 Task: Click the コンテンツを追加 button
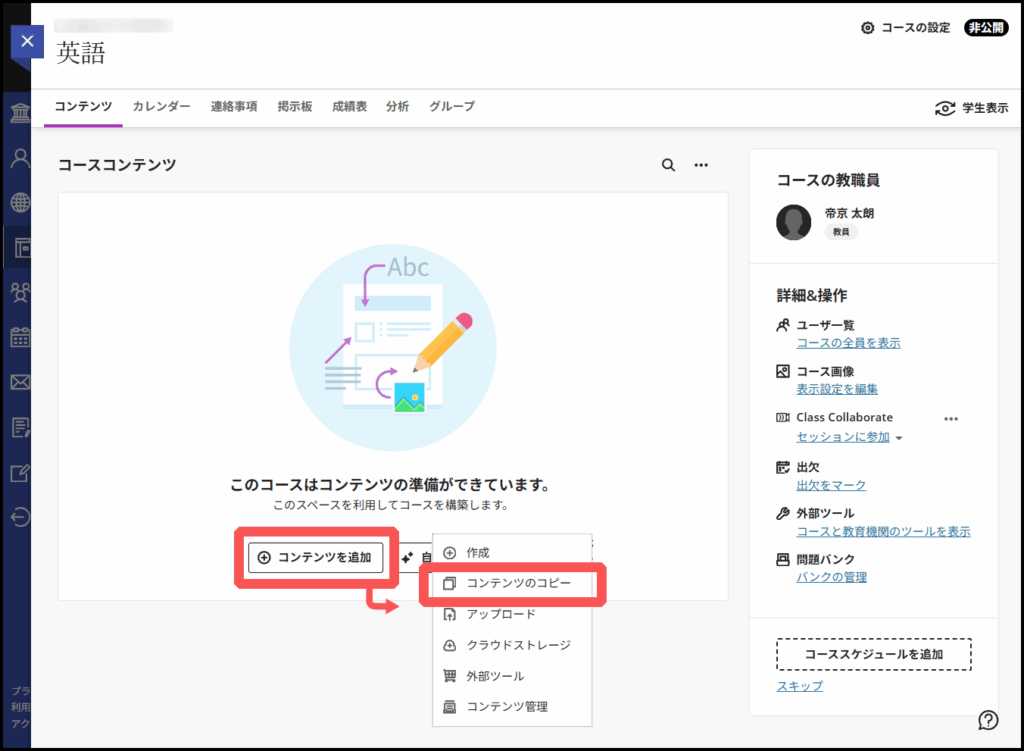316,558
